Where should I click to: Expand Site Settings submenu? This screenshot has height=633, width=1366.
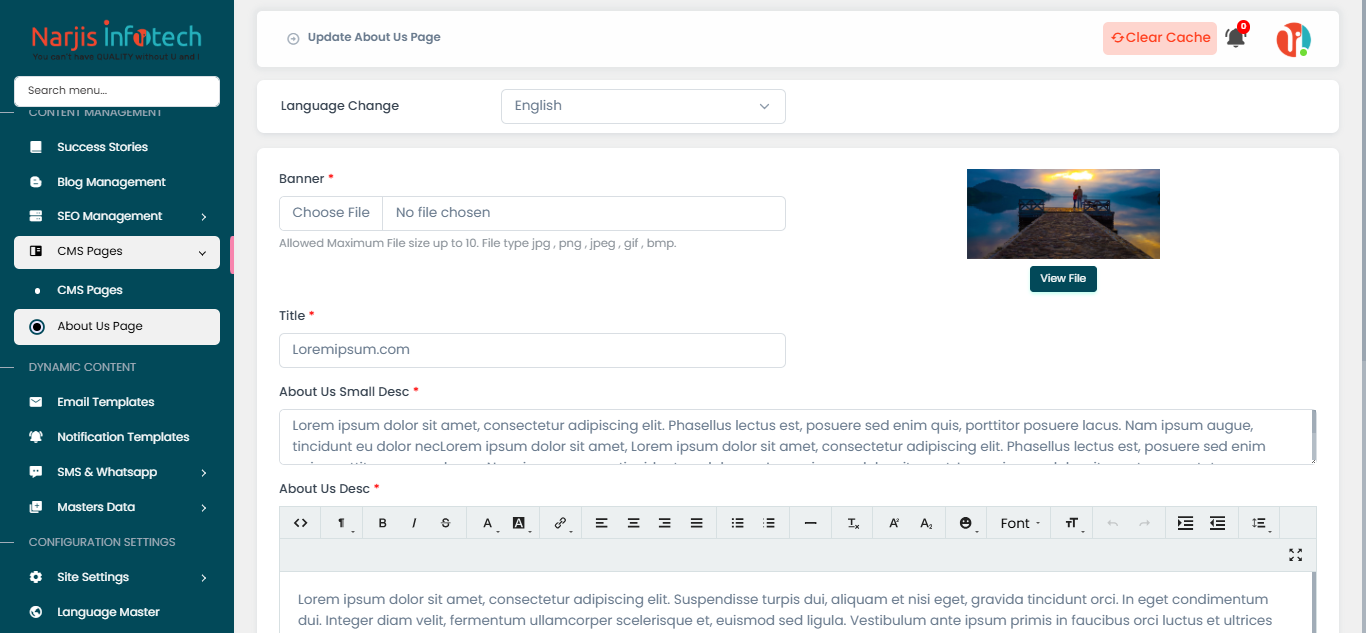click(117, 577)
